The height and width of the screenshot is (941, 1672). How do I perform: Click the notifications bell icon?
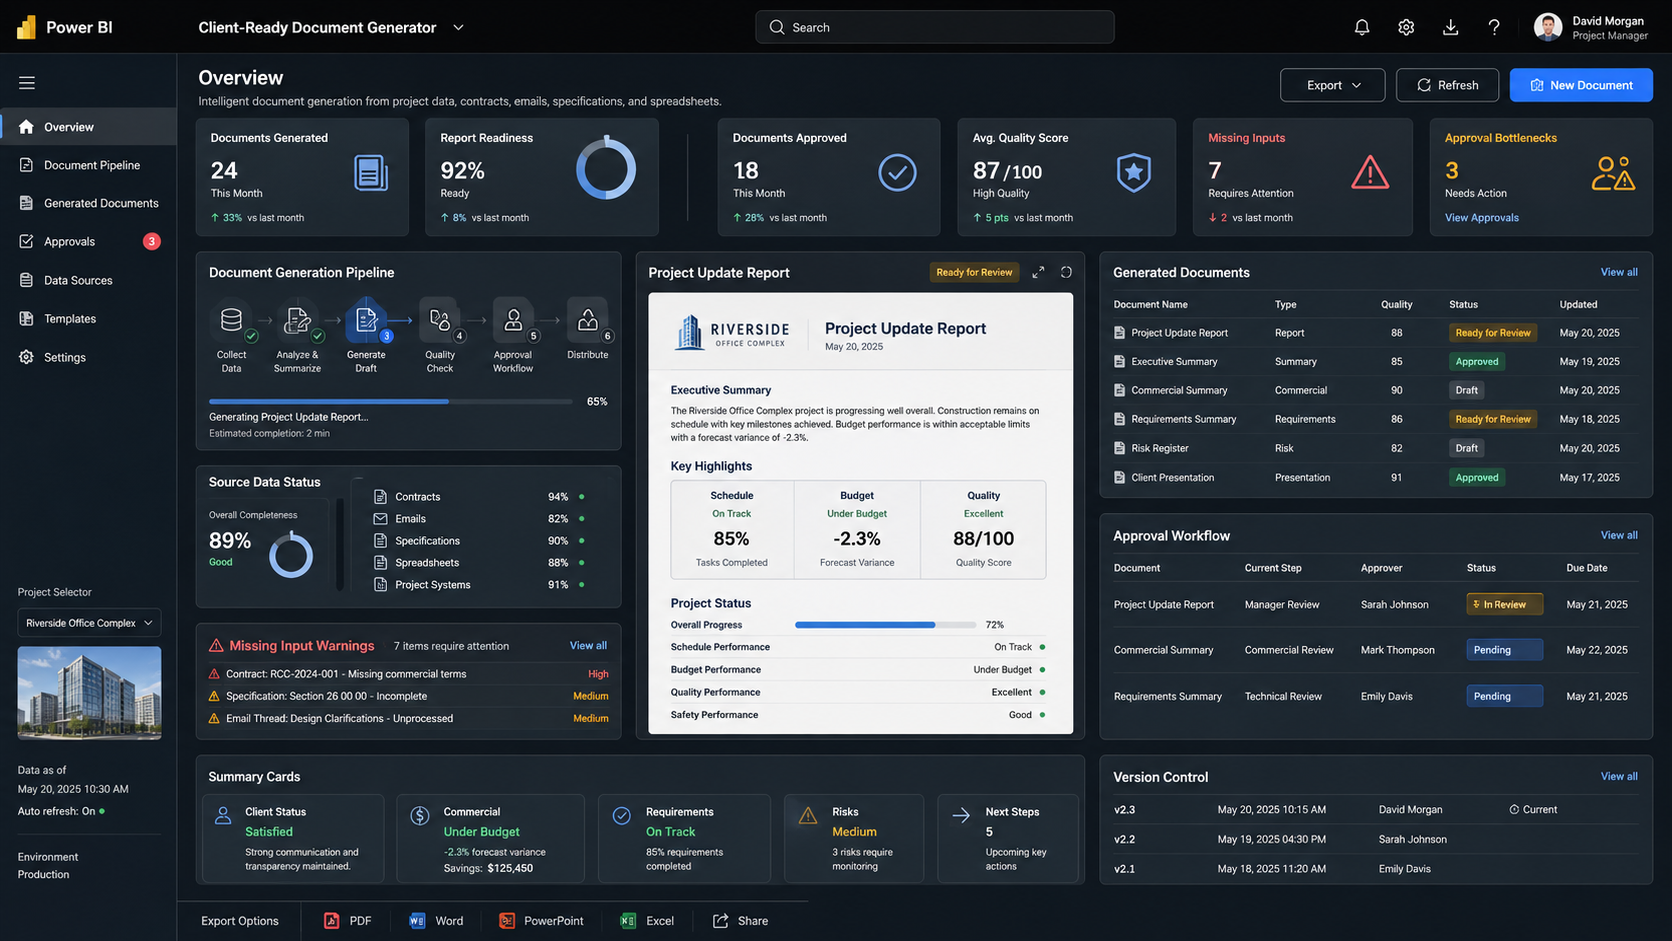(1361, 27)
